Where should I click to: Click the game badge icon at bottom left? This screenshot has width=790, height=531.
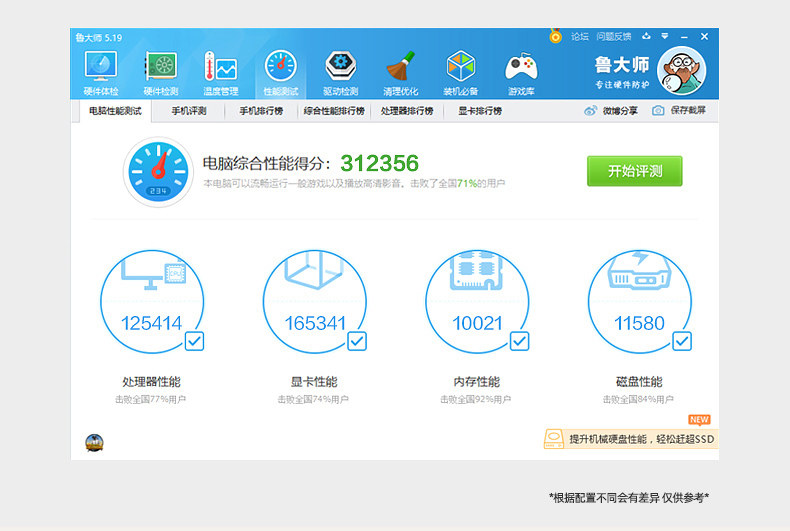click(94, 443)
